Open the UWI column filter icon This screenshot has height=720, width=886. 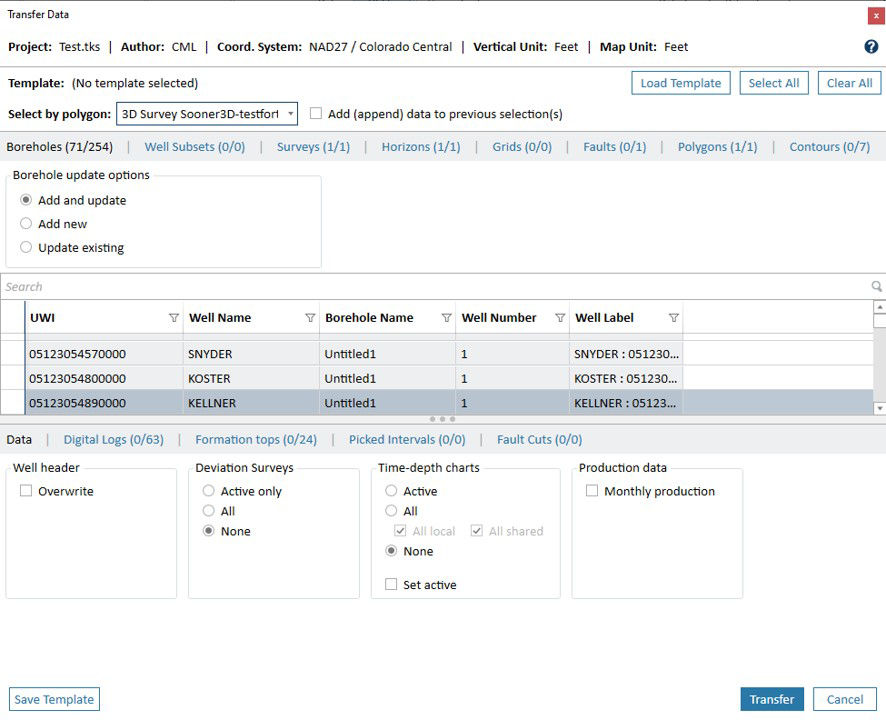[x=174, y=318]
